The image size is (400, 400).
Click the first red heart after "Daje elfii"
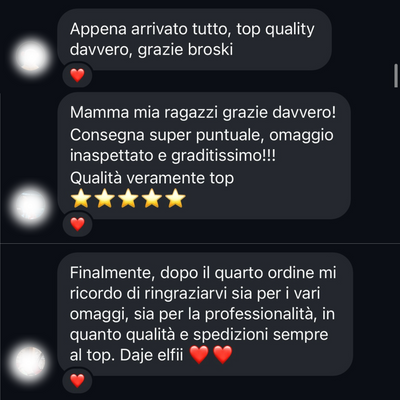coord(199,354)
